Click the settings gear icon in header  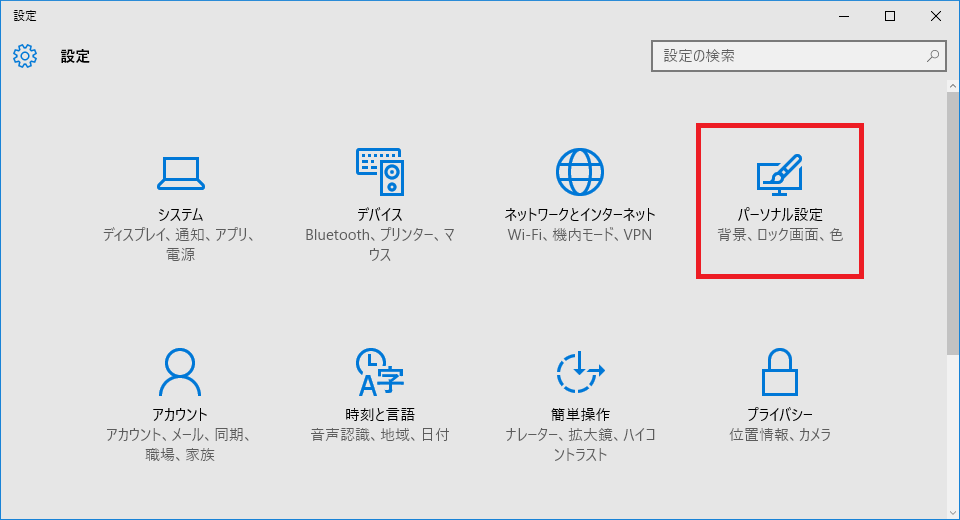coord(25,56)
